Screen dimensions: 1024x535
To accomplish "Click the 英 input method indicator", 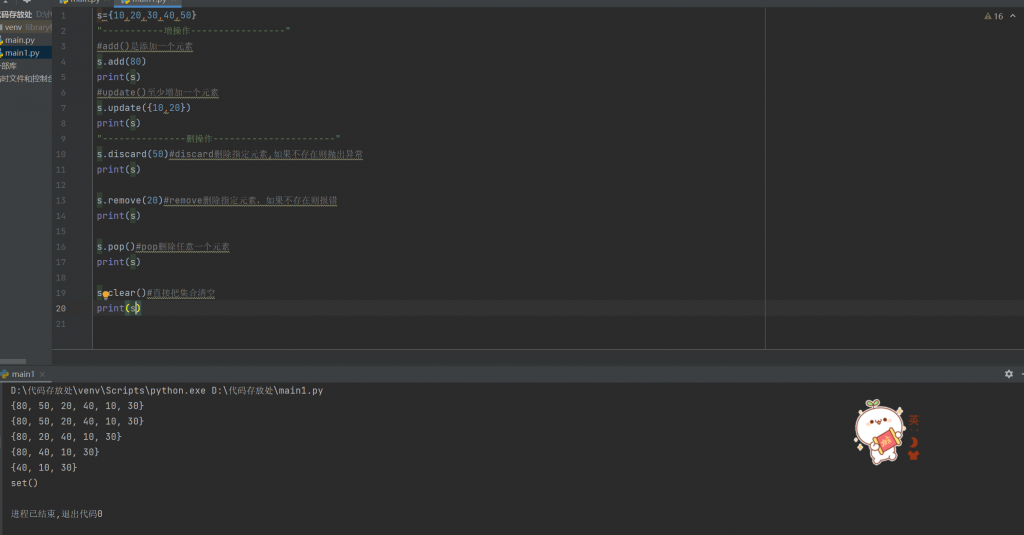I will click(913, 420).
